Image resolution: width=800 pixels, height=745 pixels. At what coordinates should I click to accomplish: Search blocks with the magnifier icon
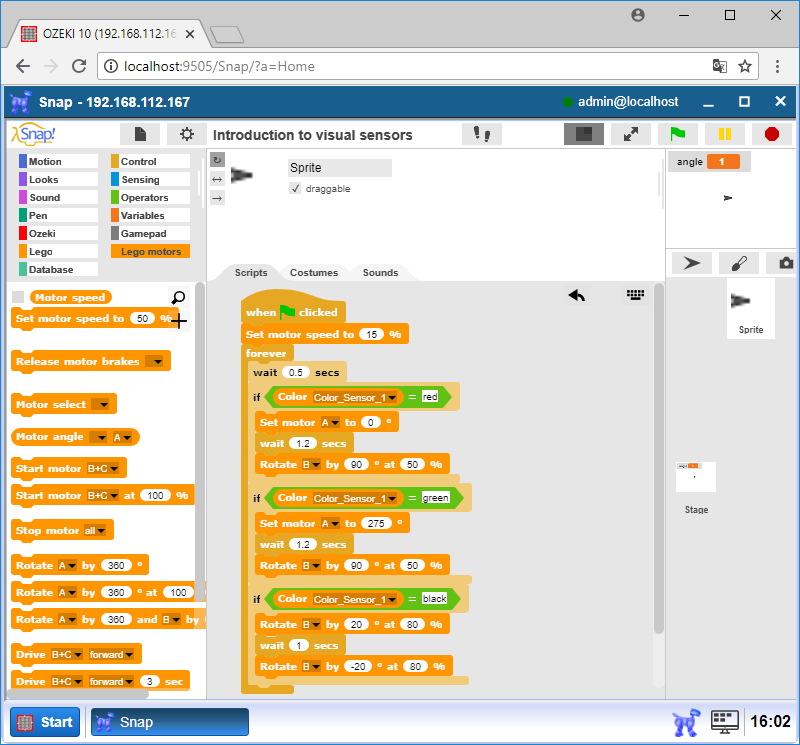(x=178, y=297)
